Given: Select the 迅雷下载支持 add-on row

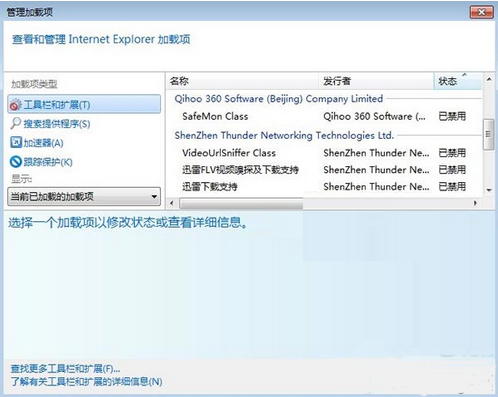Looking at the screenshot, I should 324,186.
